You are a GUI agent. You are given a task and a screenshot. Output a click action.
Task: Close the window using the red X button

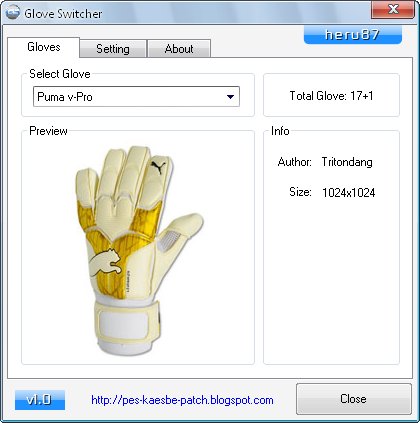coord(393,10)
